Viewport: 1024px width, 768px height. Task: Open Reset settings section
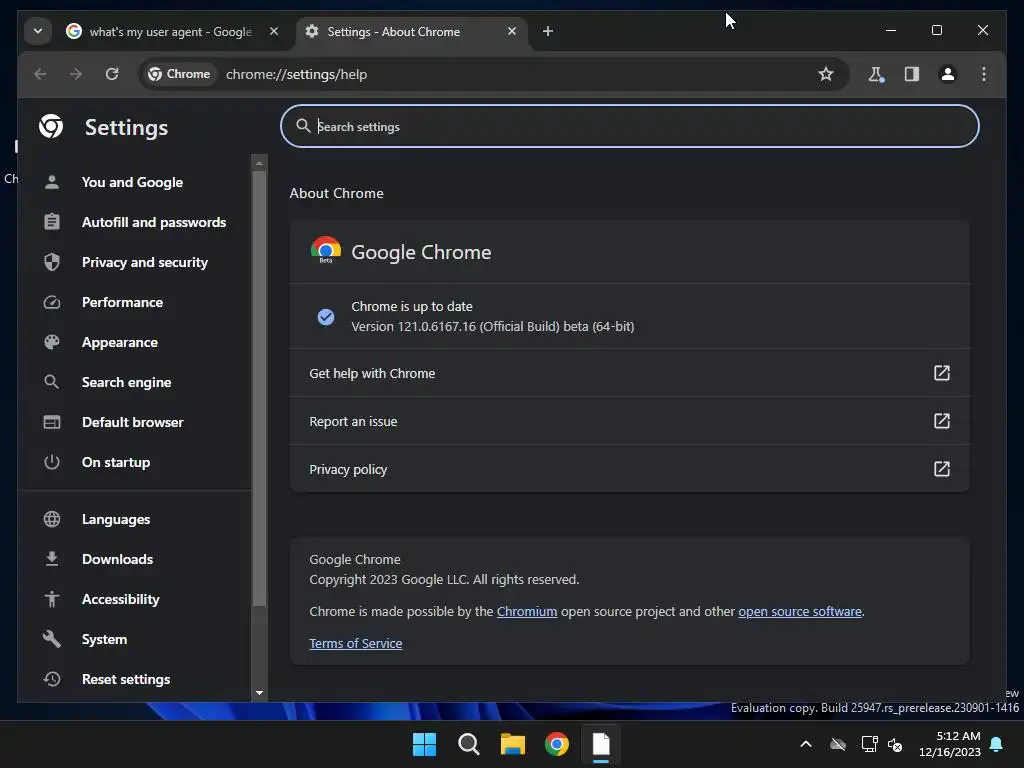(x=126, y=679)
